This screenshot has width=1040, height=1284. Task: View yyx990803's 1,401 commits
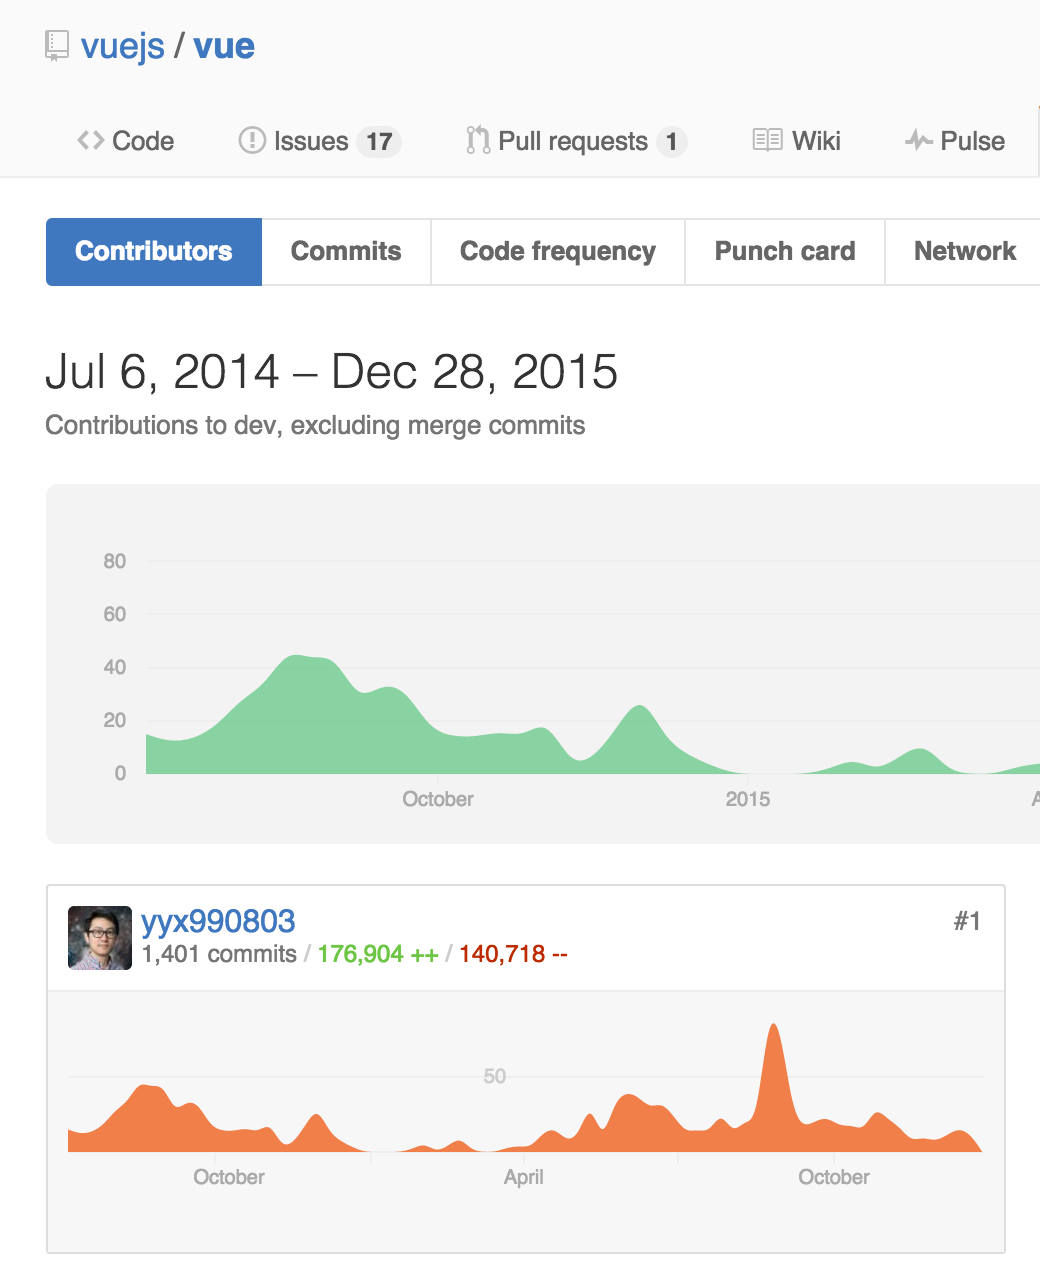point(219,954)
